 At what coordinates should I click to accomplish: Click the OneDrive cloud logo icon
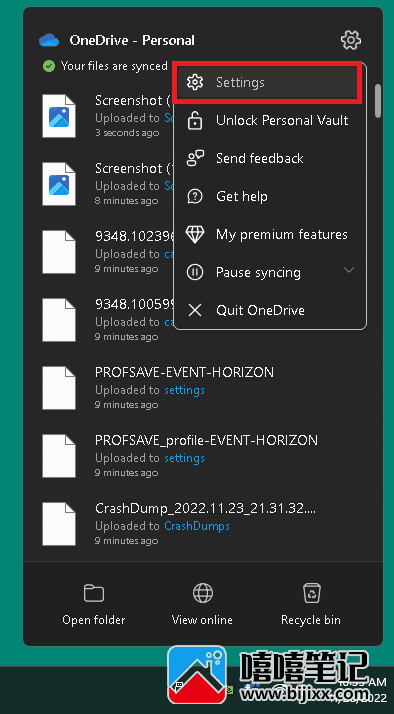click(49, 41)
